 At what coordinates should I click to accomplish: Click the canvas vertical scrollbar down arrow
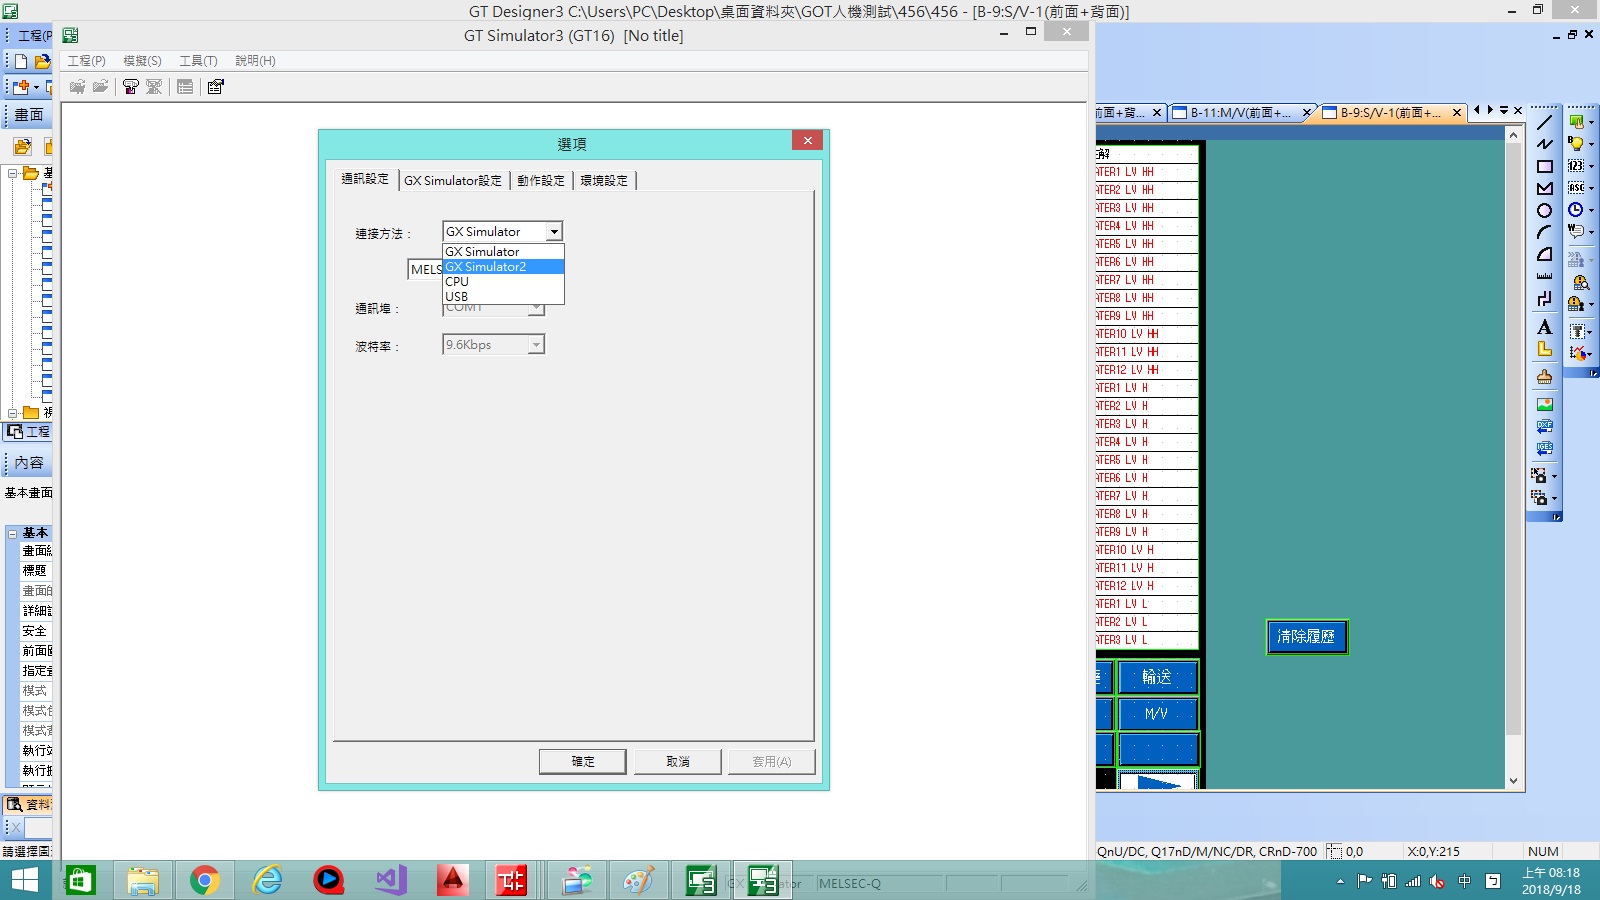(1513, 781)
